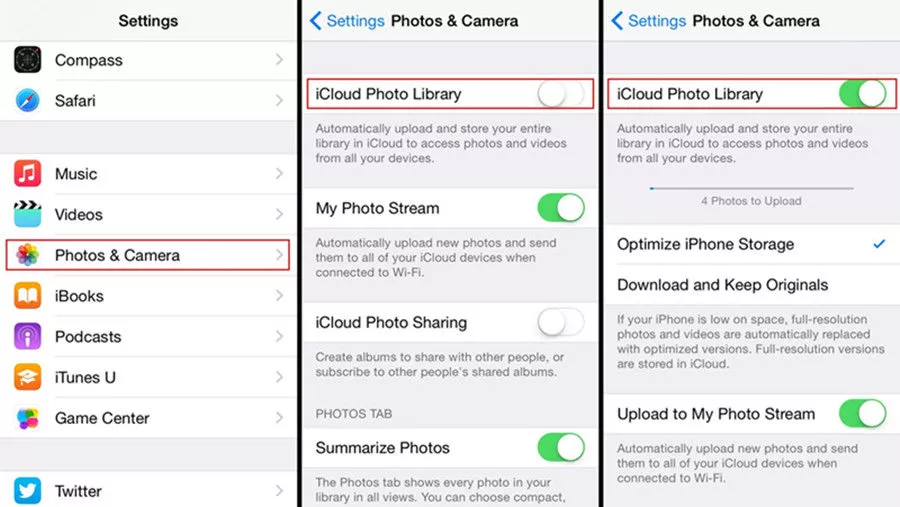Screen dimensions: 900x507
Task: Expand the Podcasts row chevron
Action: pyautogui.click(x=279, y=336)
